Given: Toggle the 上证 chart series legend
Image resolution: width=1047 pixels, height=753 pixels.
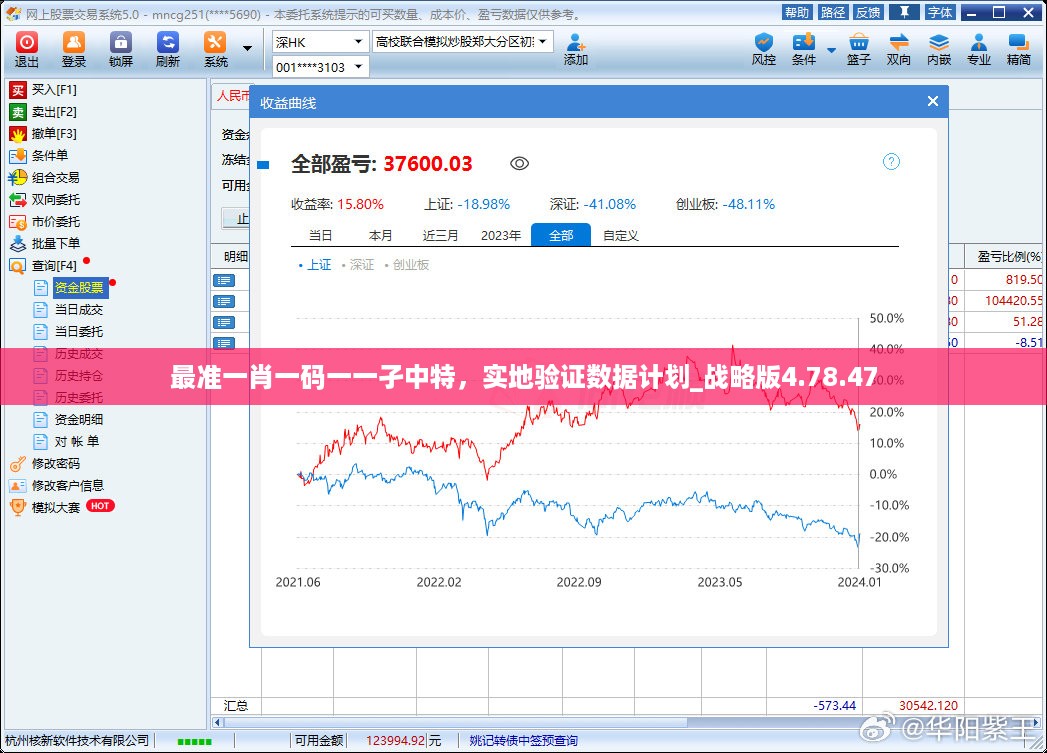Looking at the screenshot, I should pyautogui.click(x=315, y=265).
